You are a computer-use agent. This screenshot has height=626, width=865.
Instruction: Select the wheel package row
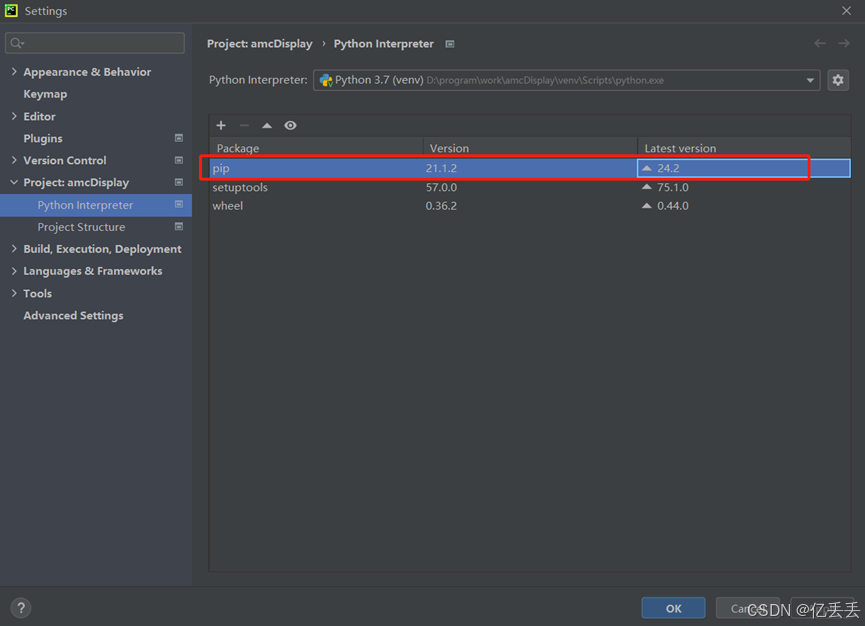coord(530,206)
